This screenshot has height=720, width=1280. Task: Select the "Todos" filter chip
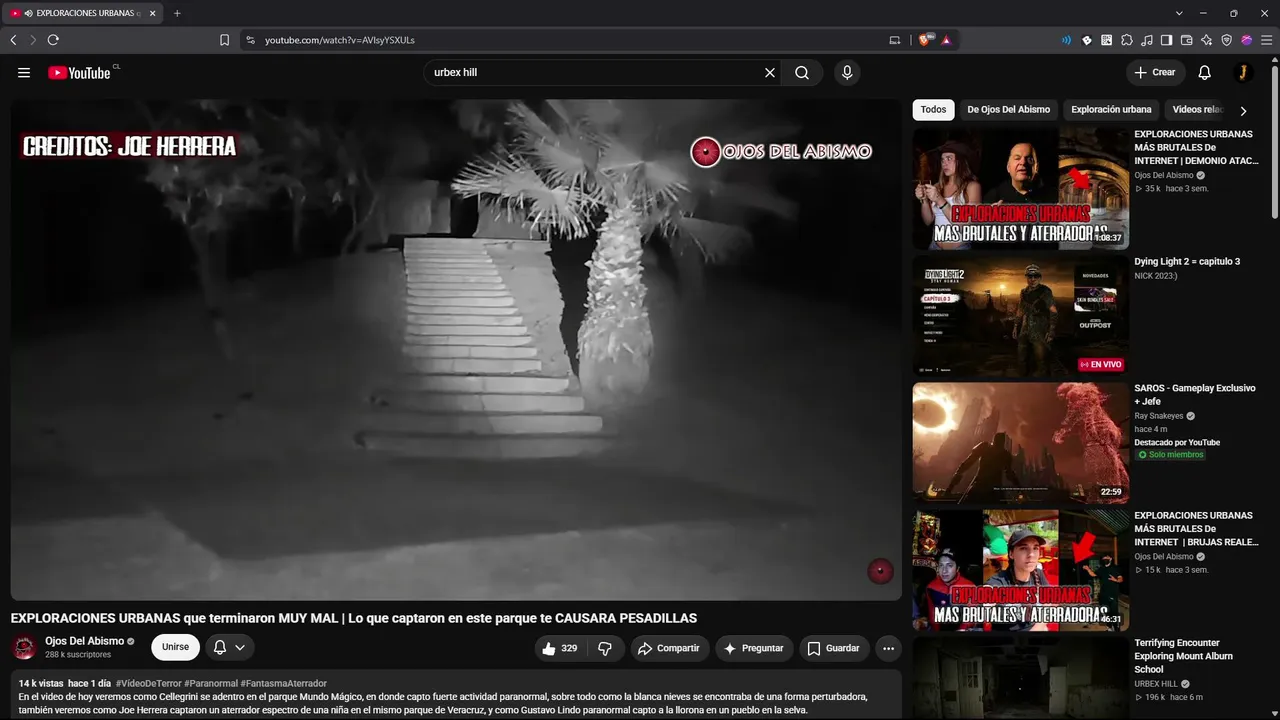tap(933, 110)
